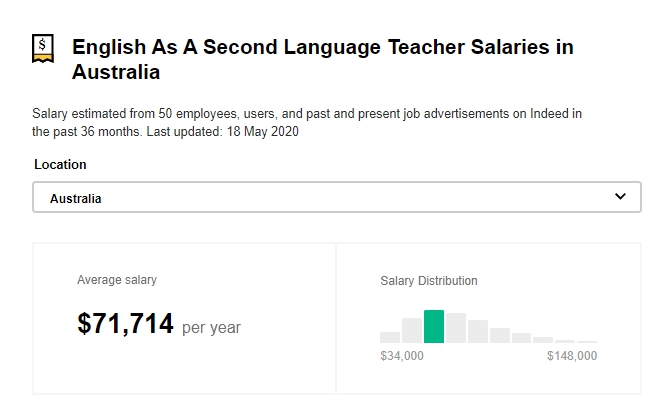The height and width of the screenshot is (406, 656).
Task: Select the last, shortest distribution bar
Action: click(587, 342)
